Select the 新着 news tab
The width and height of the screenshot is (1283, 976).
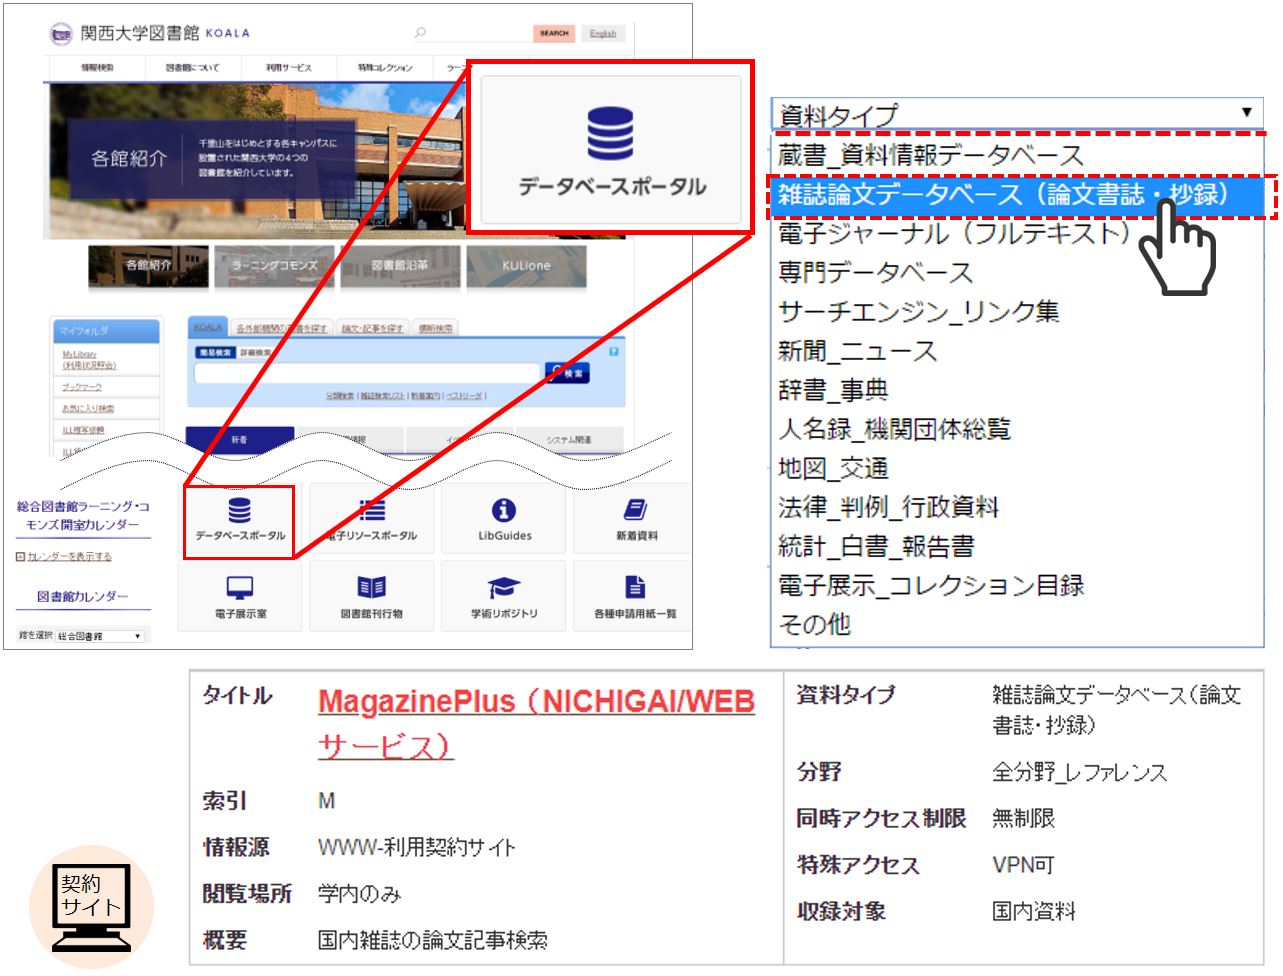click(240, 440)
